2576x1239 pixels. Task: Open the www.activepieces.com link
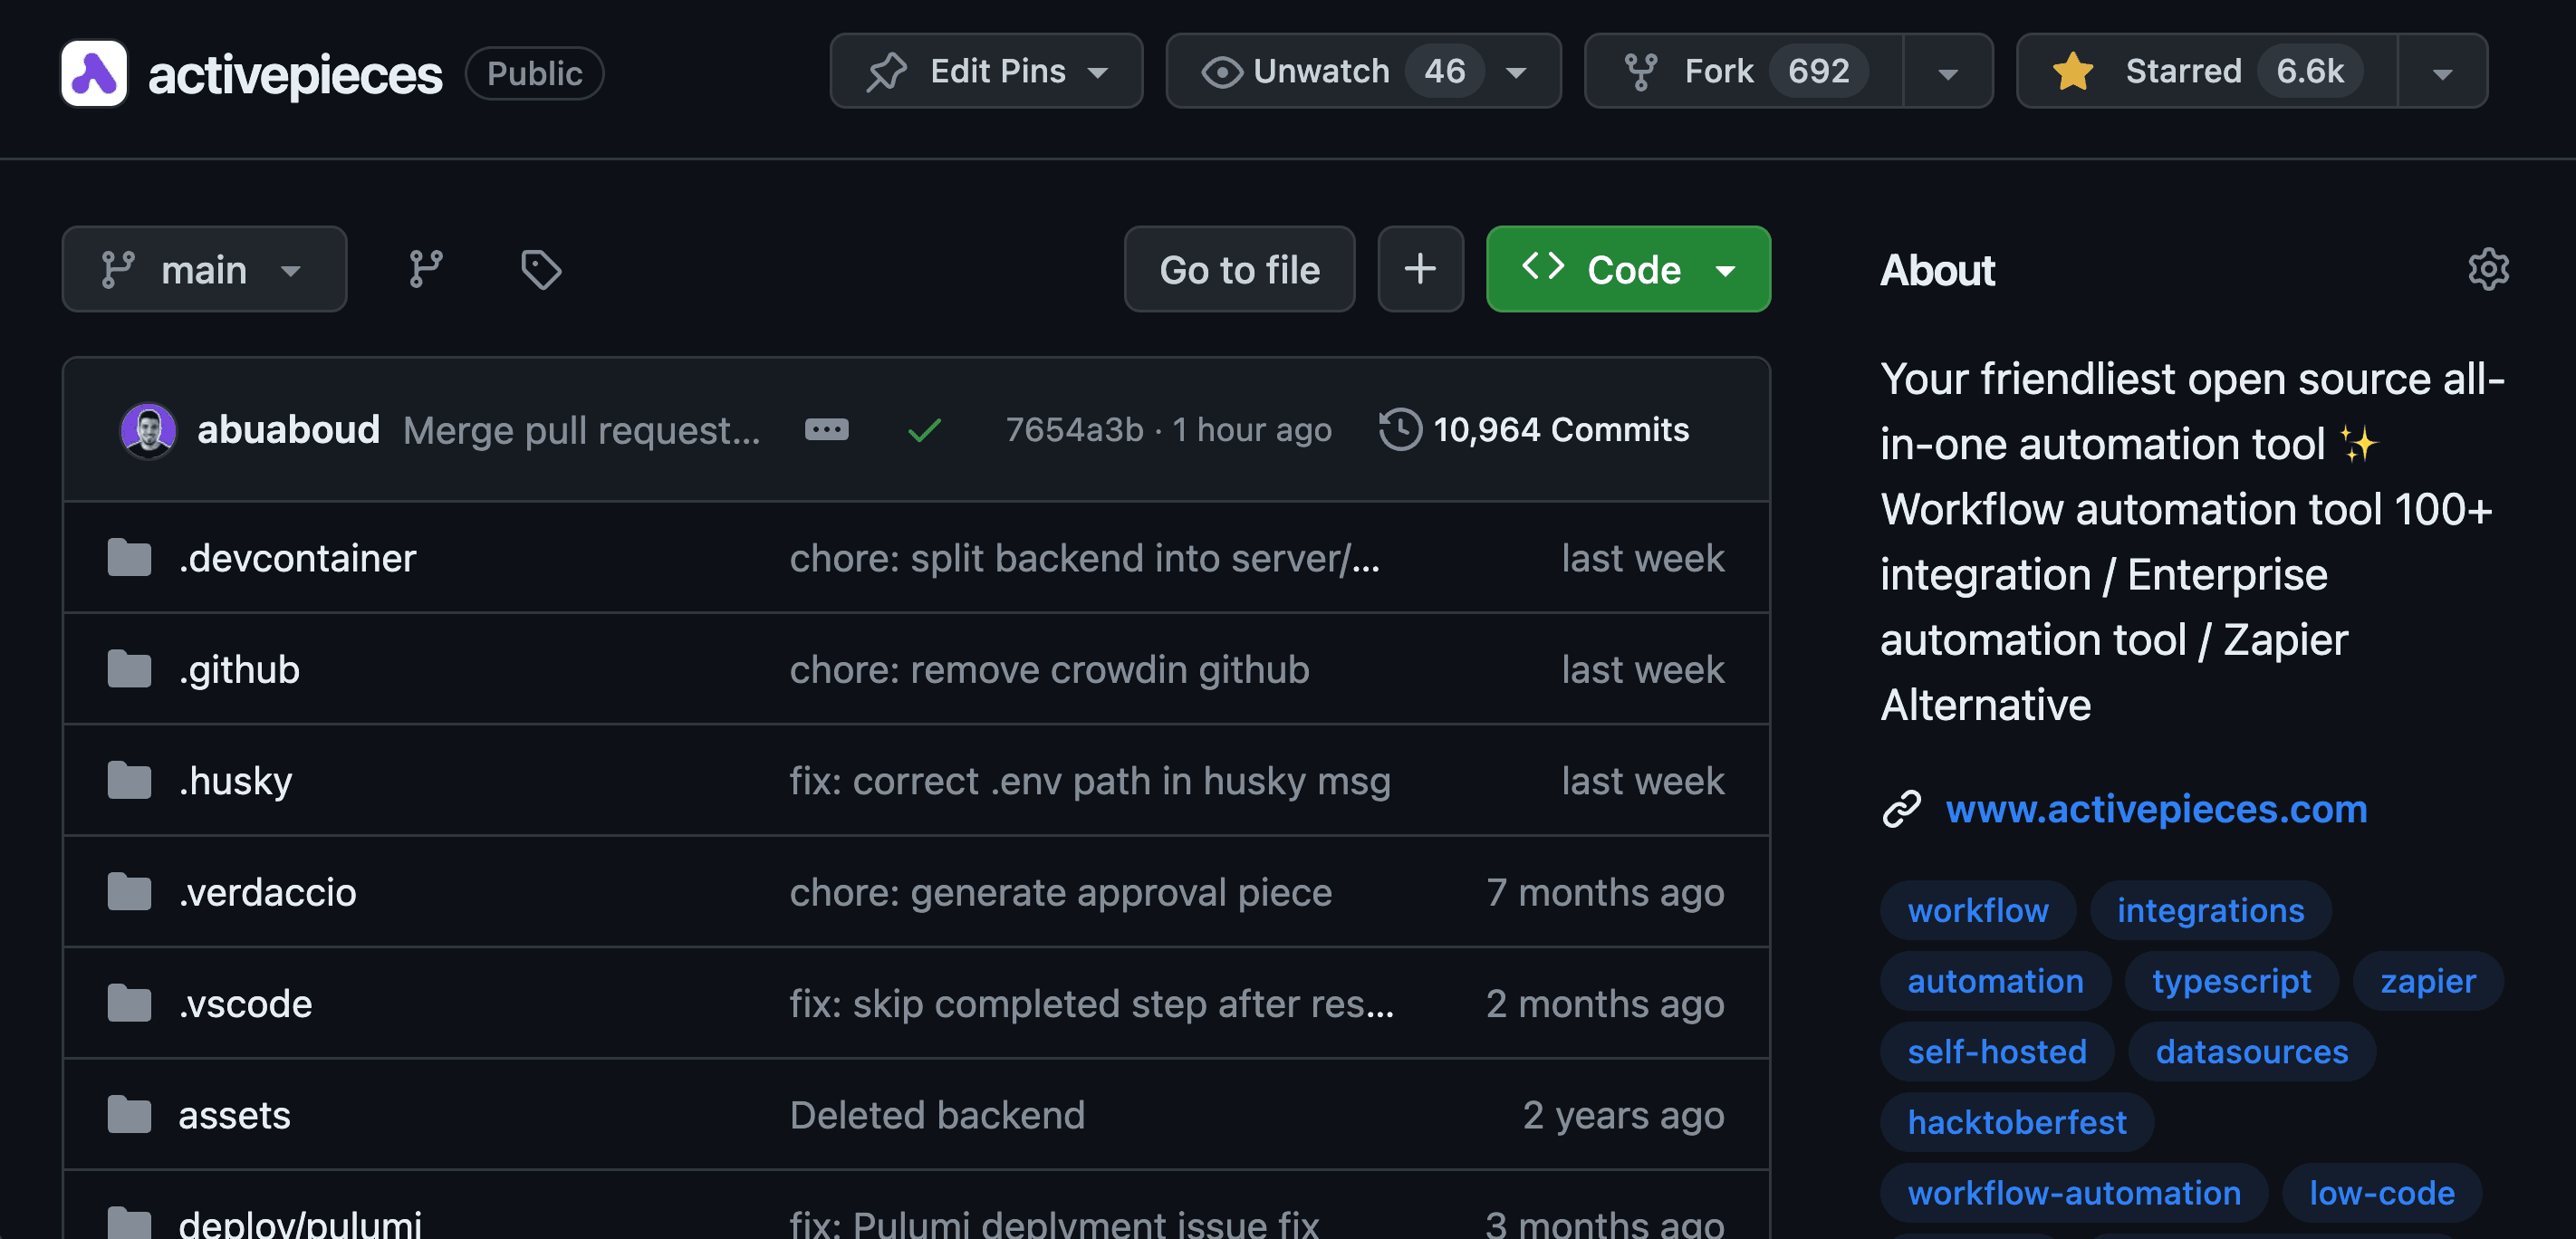pos(2156,808)
